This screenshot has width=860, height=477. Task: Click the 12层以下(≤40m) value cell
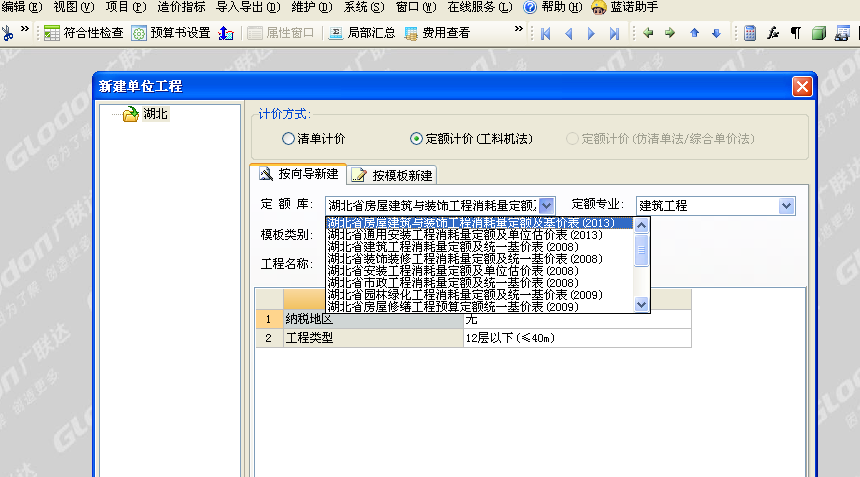577,338
